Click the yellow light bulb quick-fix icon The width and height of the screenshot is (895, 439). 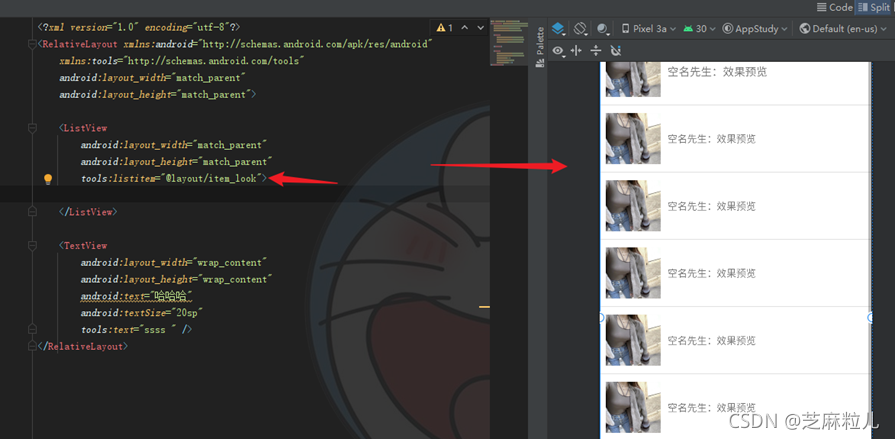(x=48, y=179)
